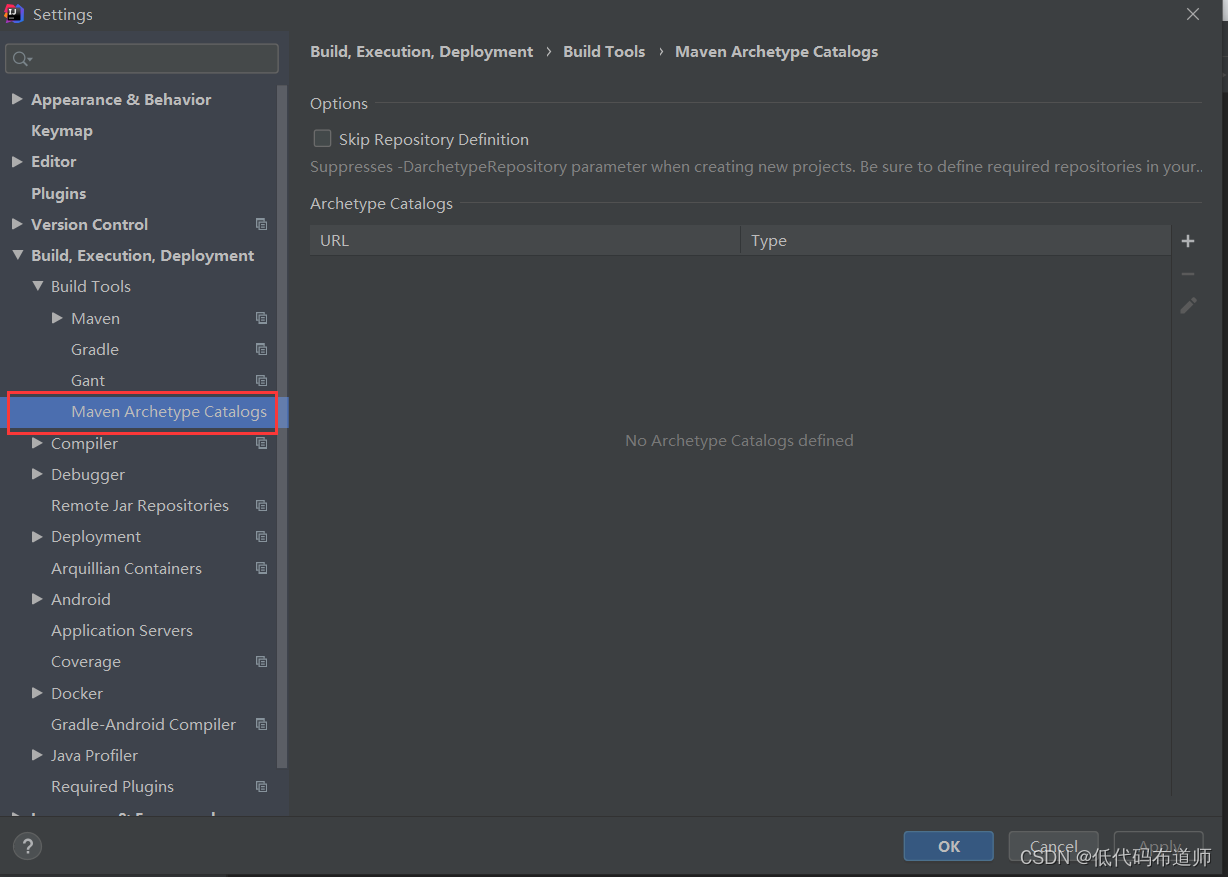
Task: Expand the Java Profiler node arrow
Action: point(37,755)
